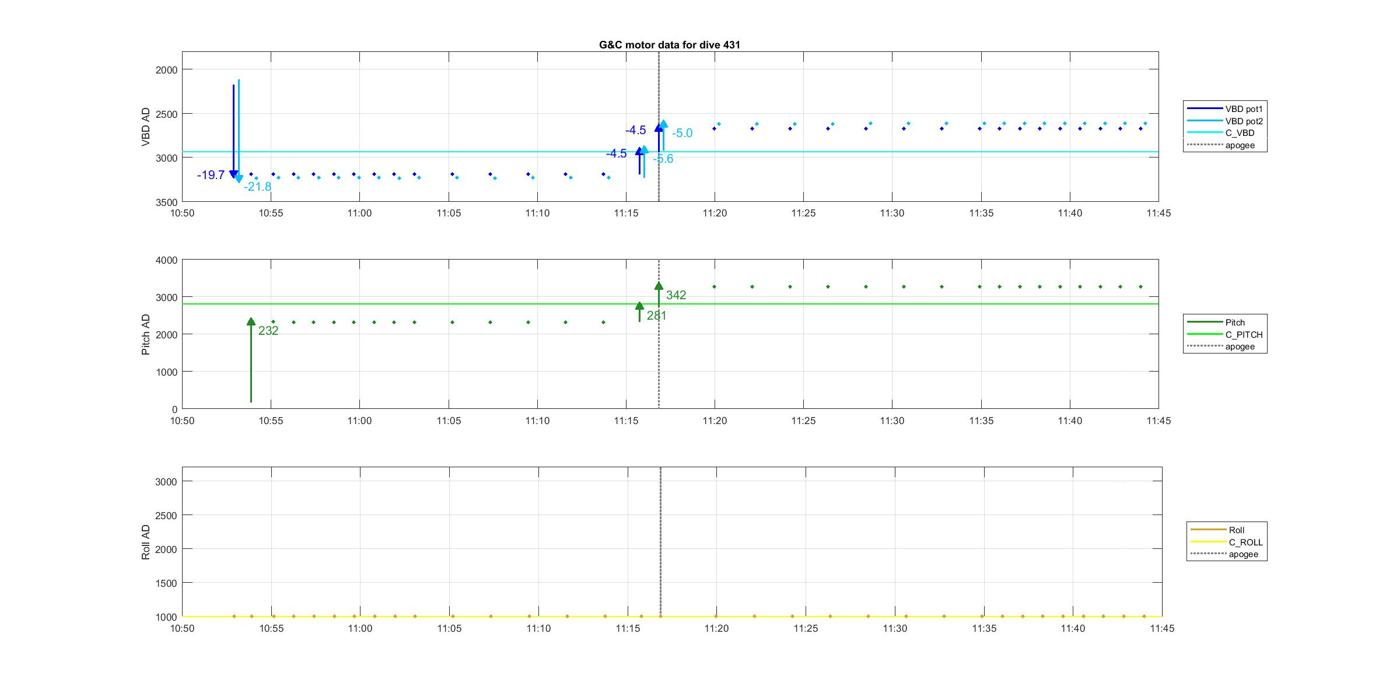This screenshot has width=1400, height=693.
Task: Click the 'VBD AD' y-axis label
Action: 146,127
